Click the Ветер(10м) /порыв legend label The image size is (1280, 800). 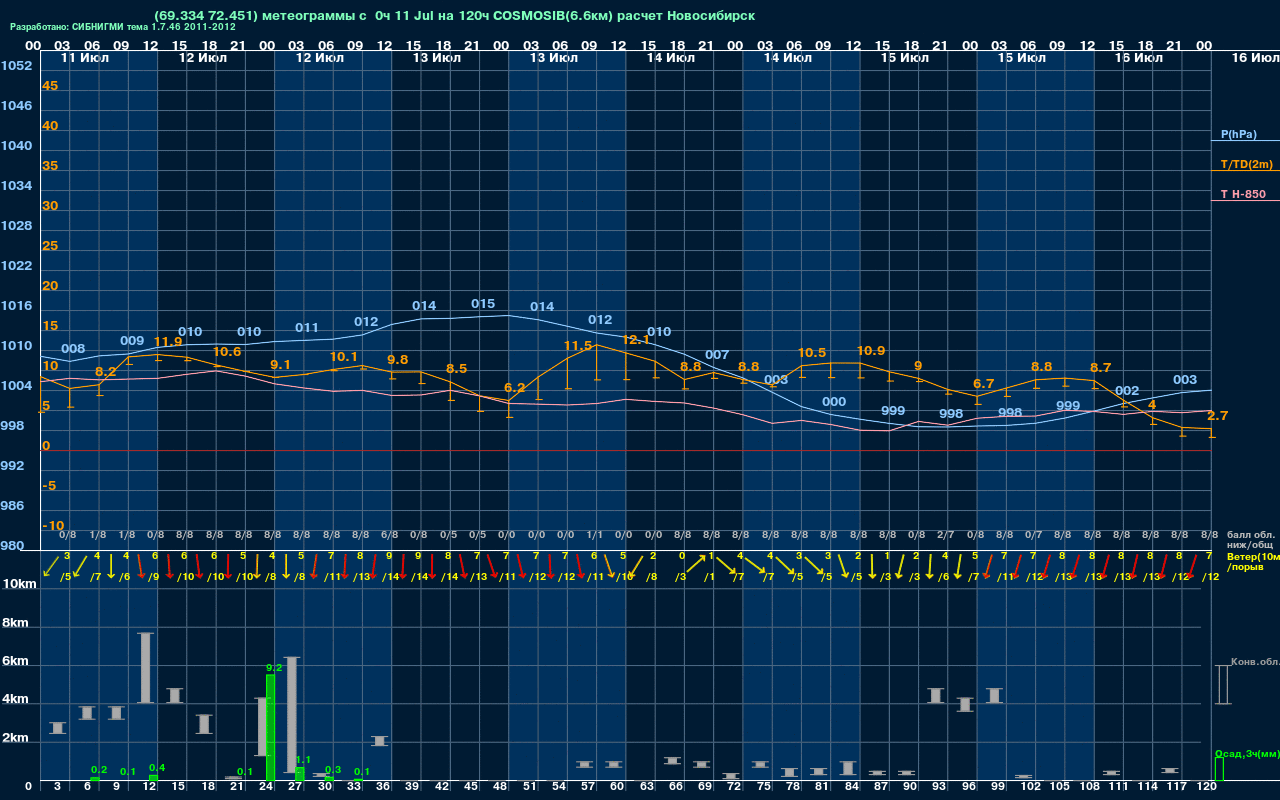coord(1253,560)
